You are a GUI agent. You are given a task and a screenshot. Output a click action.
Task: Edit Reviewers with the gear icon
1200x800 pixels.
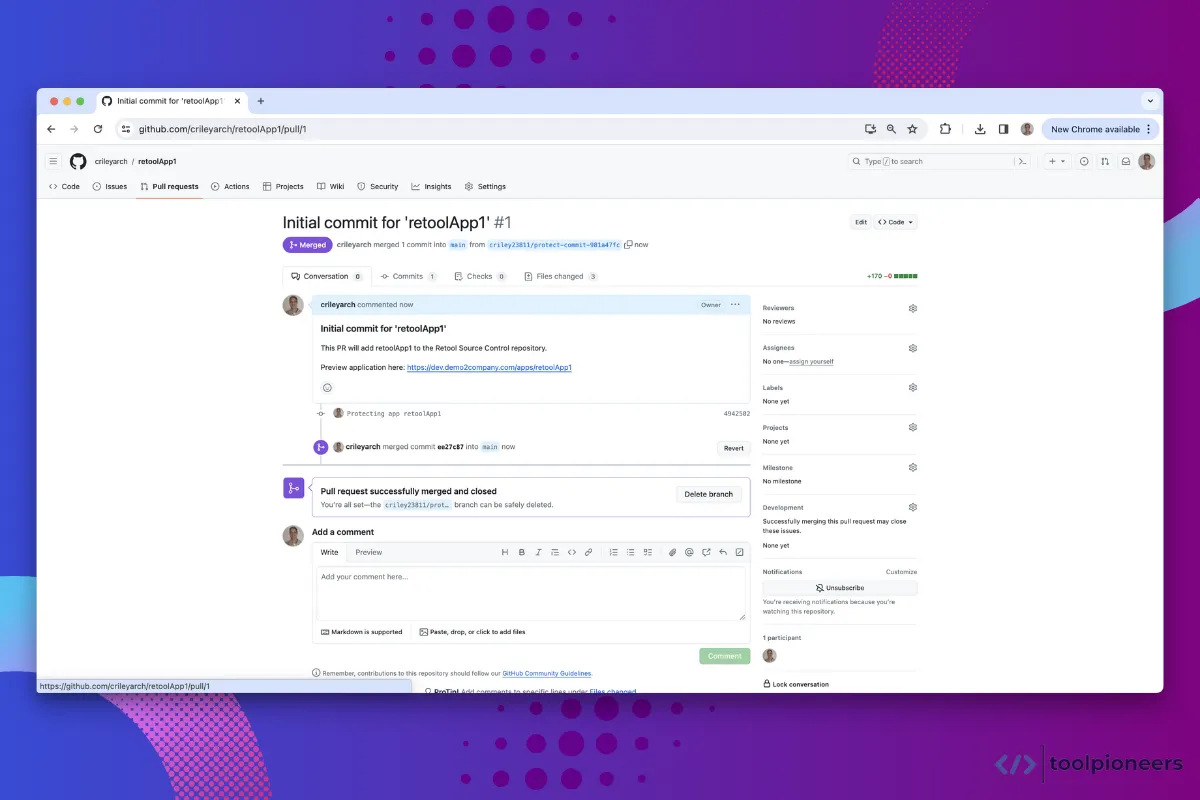tap(913, 308)
